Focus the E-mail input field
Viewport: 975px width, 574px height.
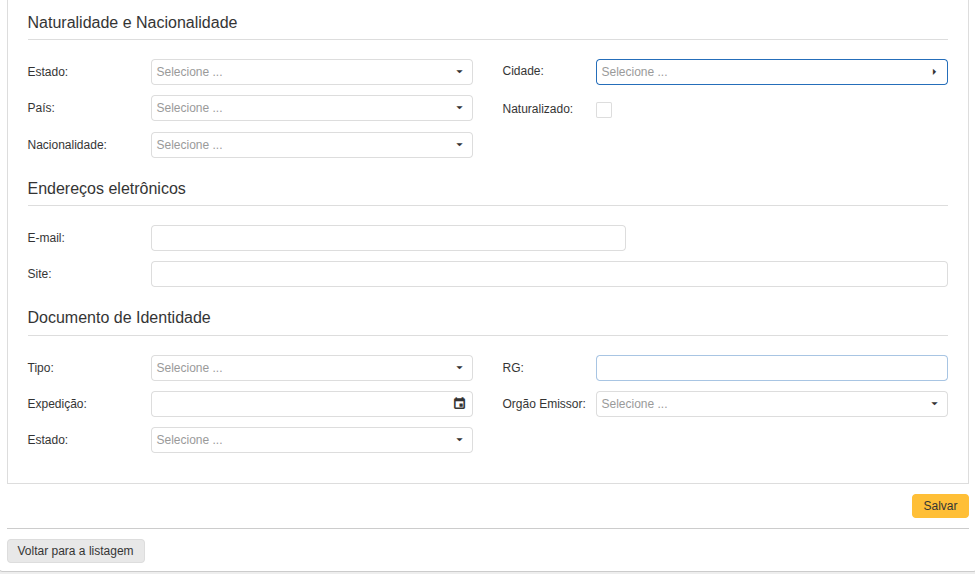click(x=388, y=238)
